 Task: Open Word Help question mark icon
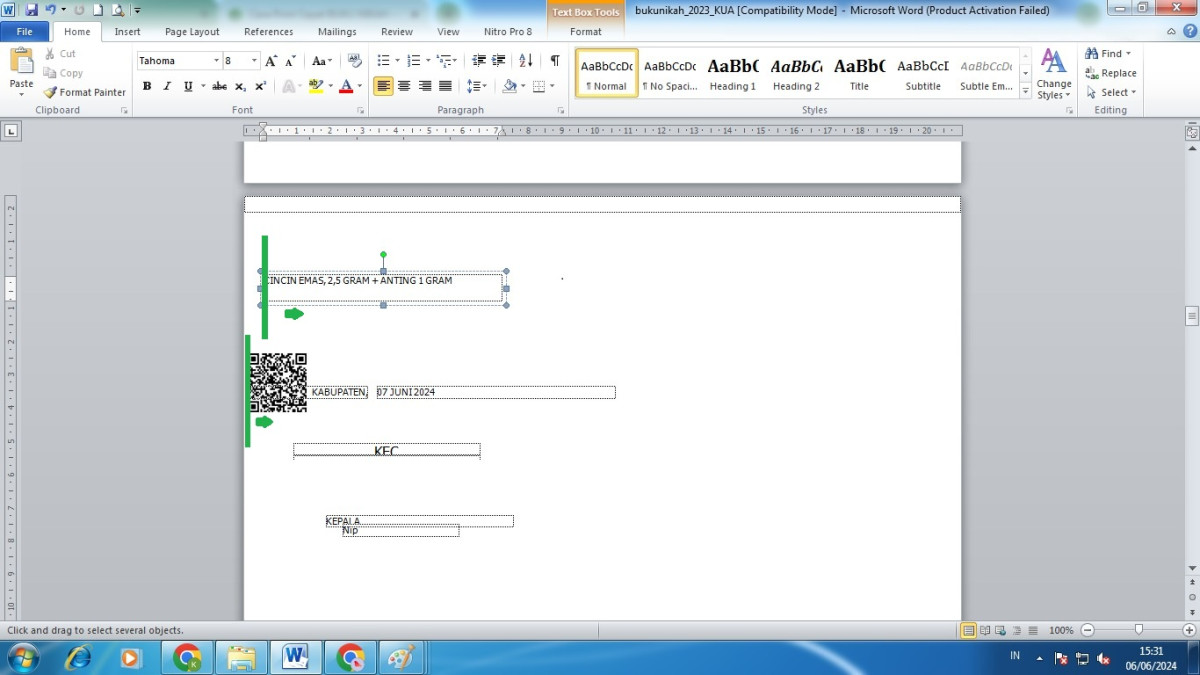click(1188, 32)
